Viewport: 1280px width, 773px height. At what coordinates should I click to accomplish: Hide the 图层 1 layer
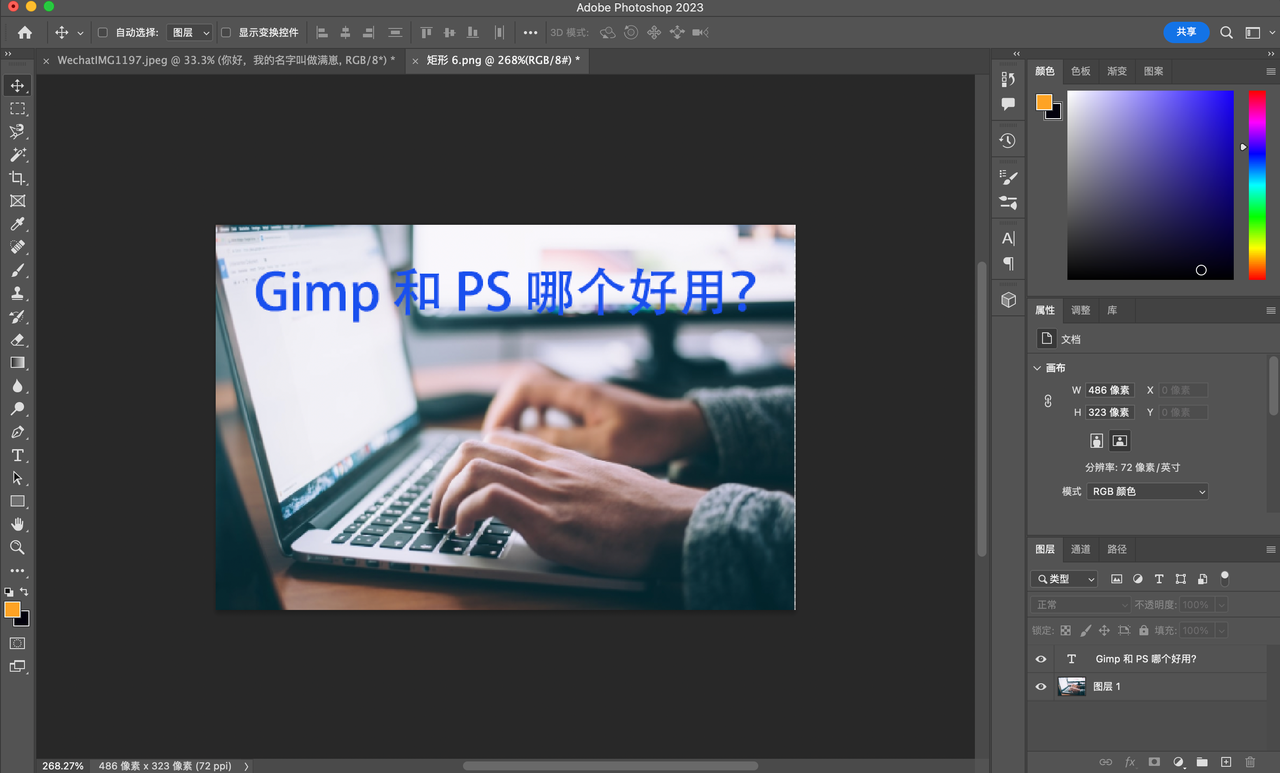pos(1041,687)
